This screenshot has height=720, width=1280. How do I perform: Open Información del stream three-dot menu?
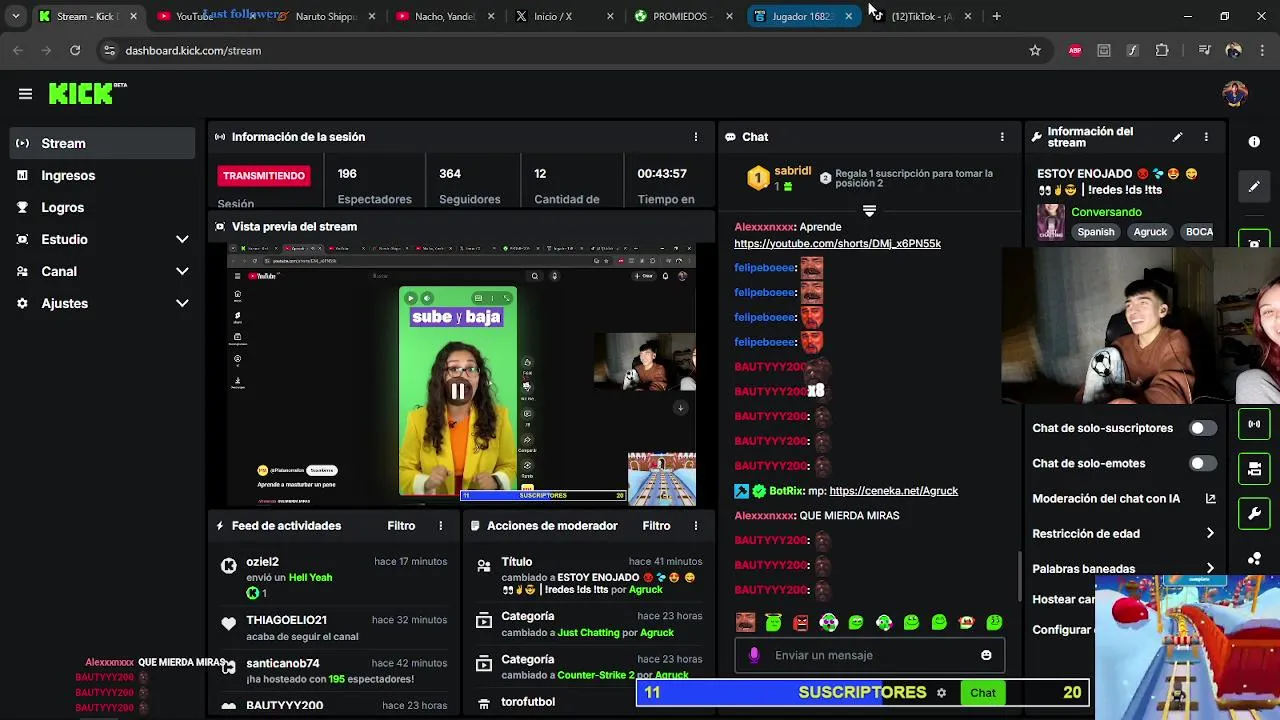tap(1206, 137)
